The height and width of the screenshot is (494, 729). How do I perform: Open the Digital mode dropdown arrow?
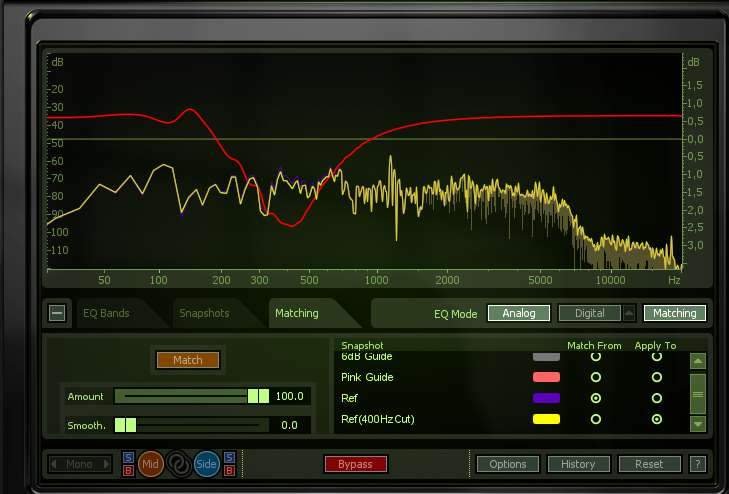click(629, 313)
